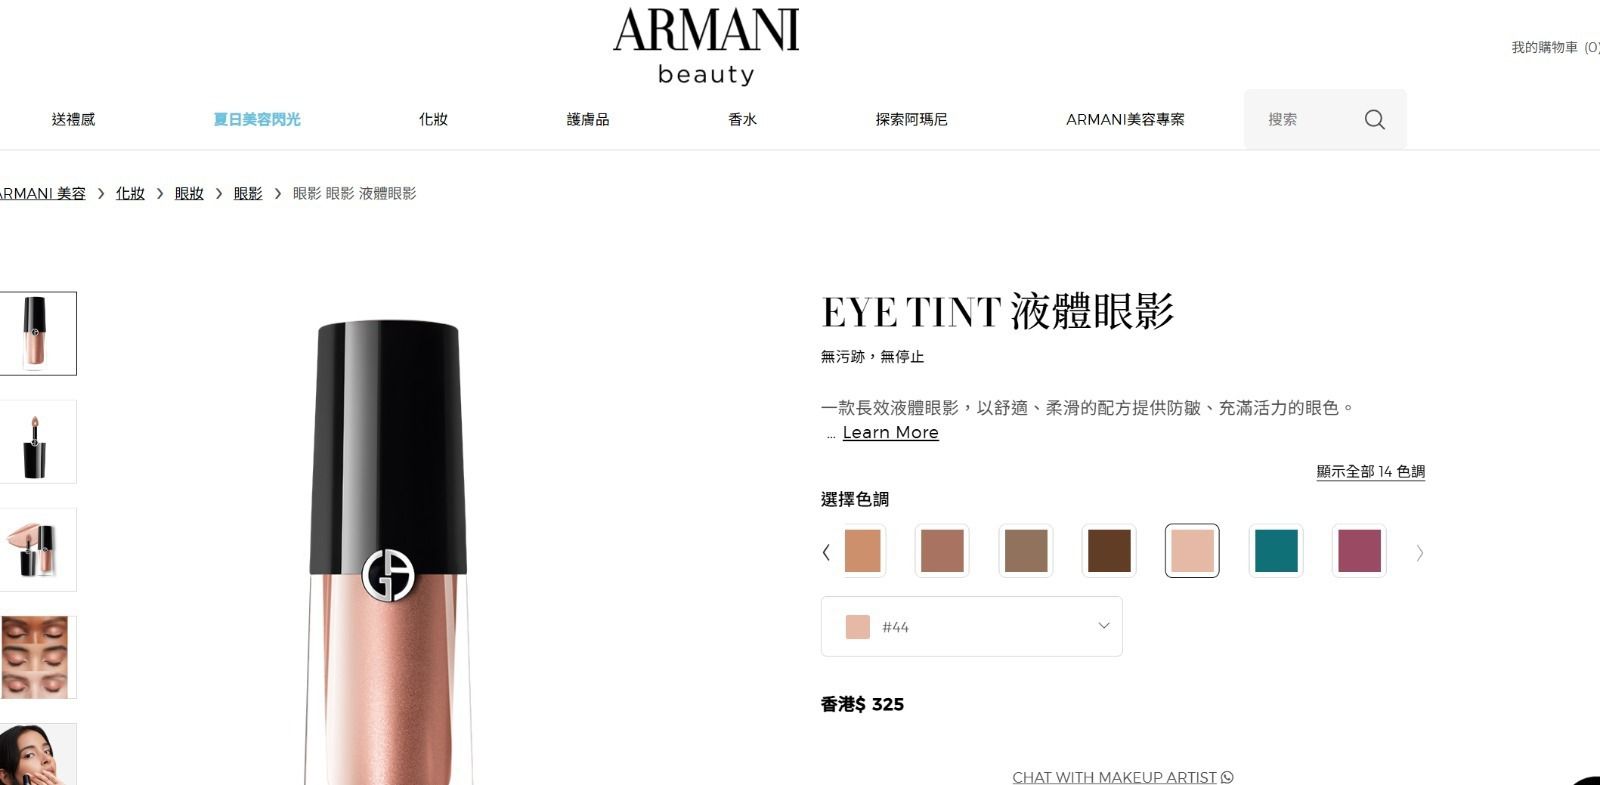Show all 14 shades link
The width and height of the screenshot is (1600, 785).
1370,471
